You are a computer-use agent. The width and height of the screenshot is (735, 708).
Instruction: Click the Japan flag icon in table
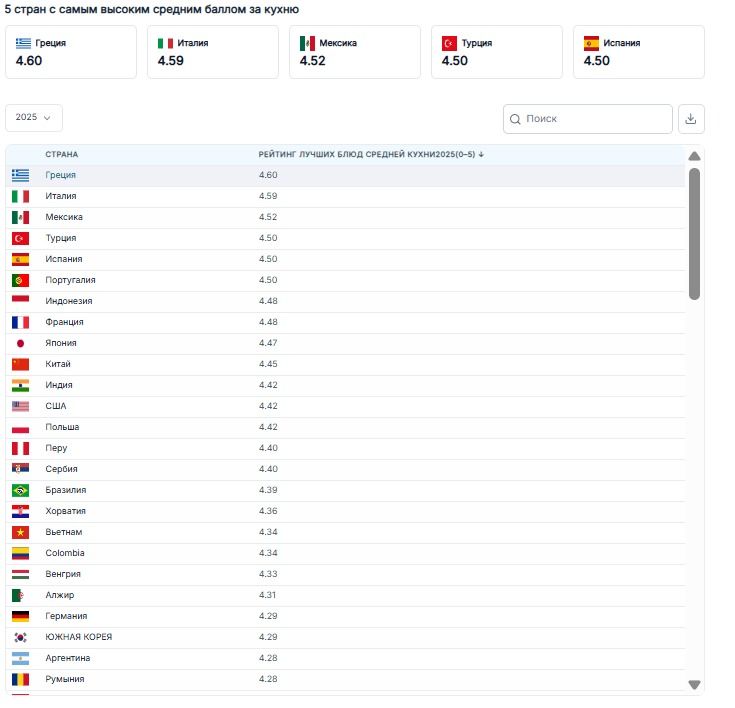[x=20, y=343]
